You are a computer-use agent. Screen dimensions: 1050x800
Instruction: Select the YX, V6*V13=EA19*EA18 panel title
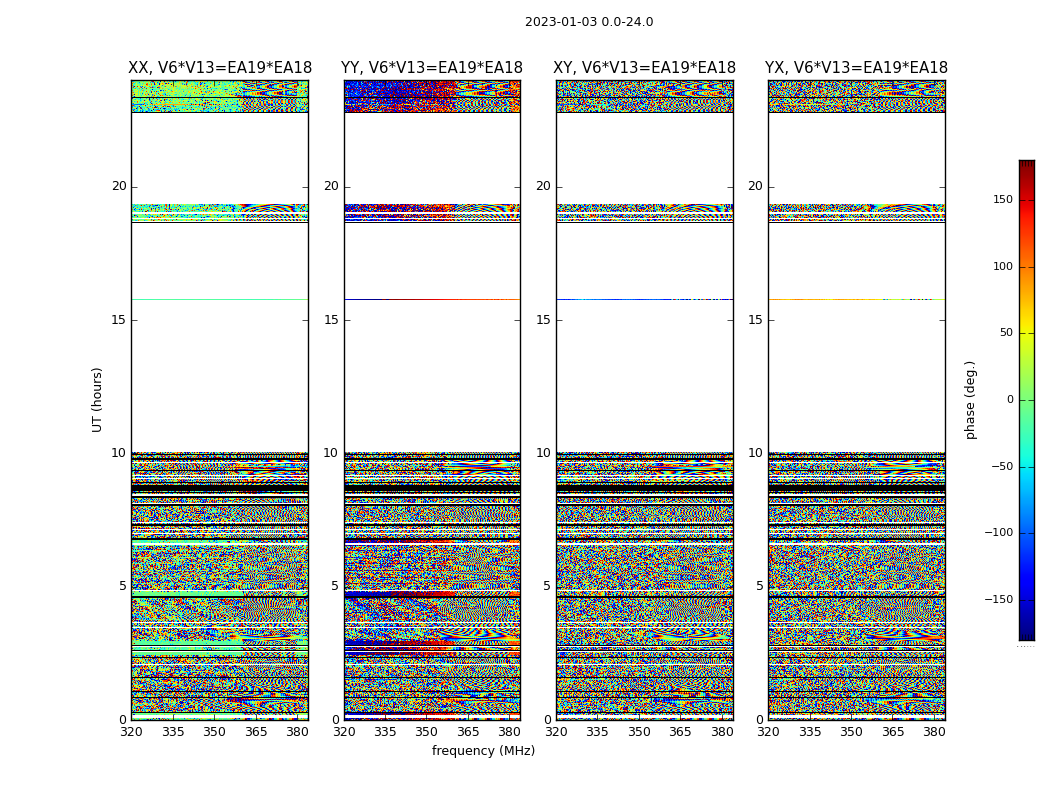856,68
